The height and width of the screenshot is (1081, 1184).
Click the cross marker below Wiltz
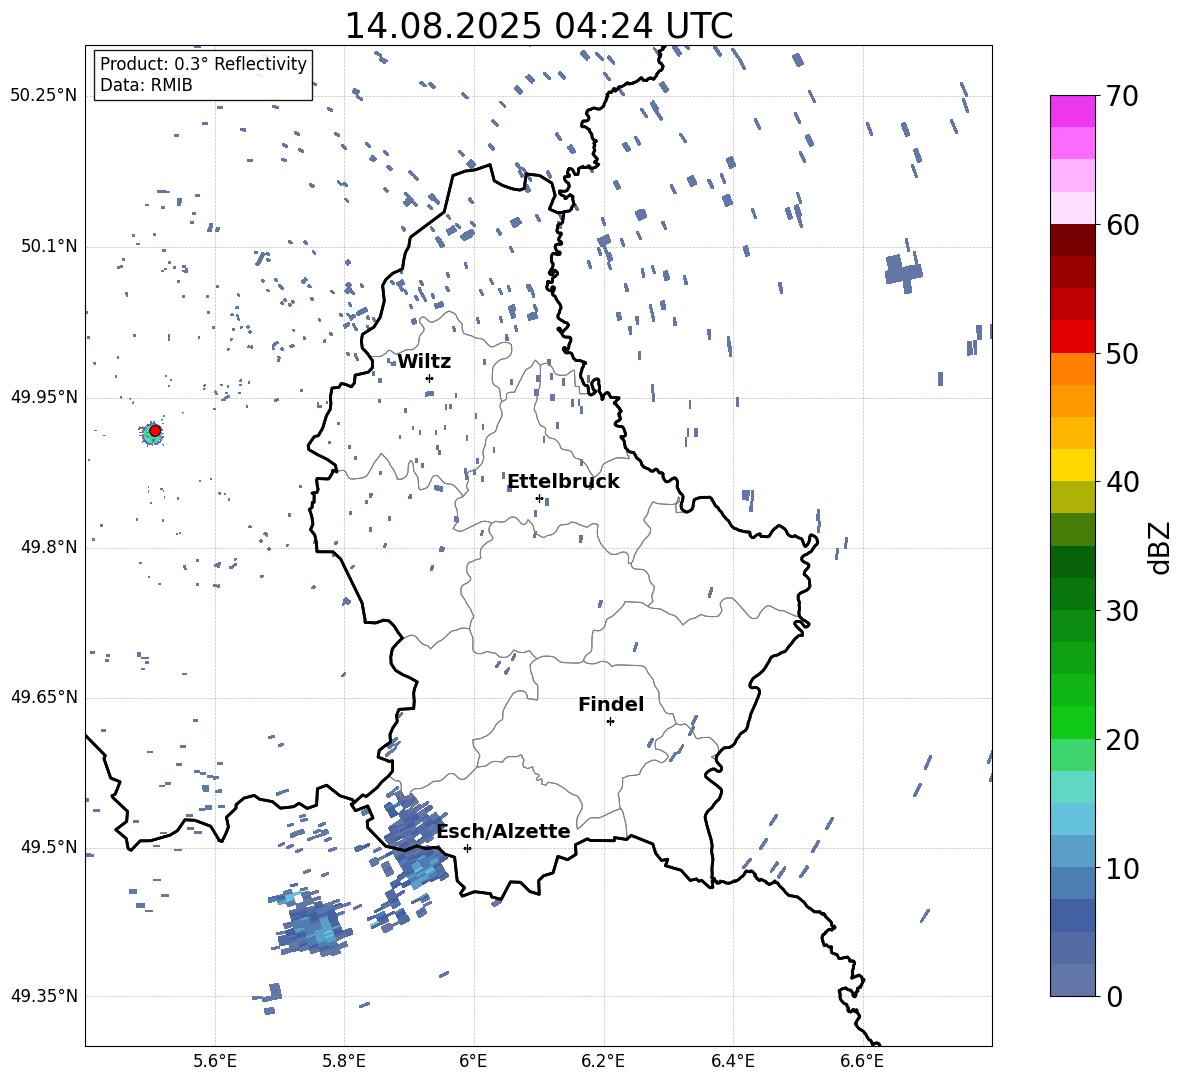pos(429,378)
